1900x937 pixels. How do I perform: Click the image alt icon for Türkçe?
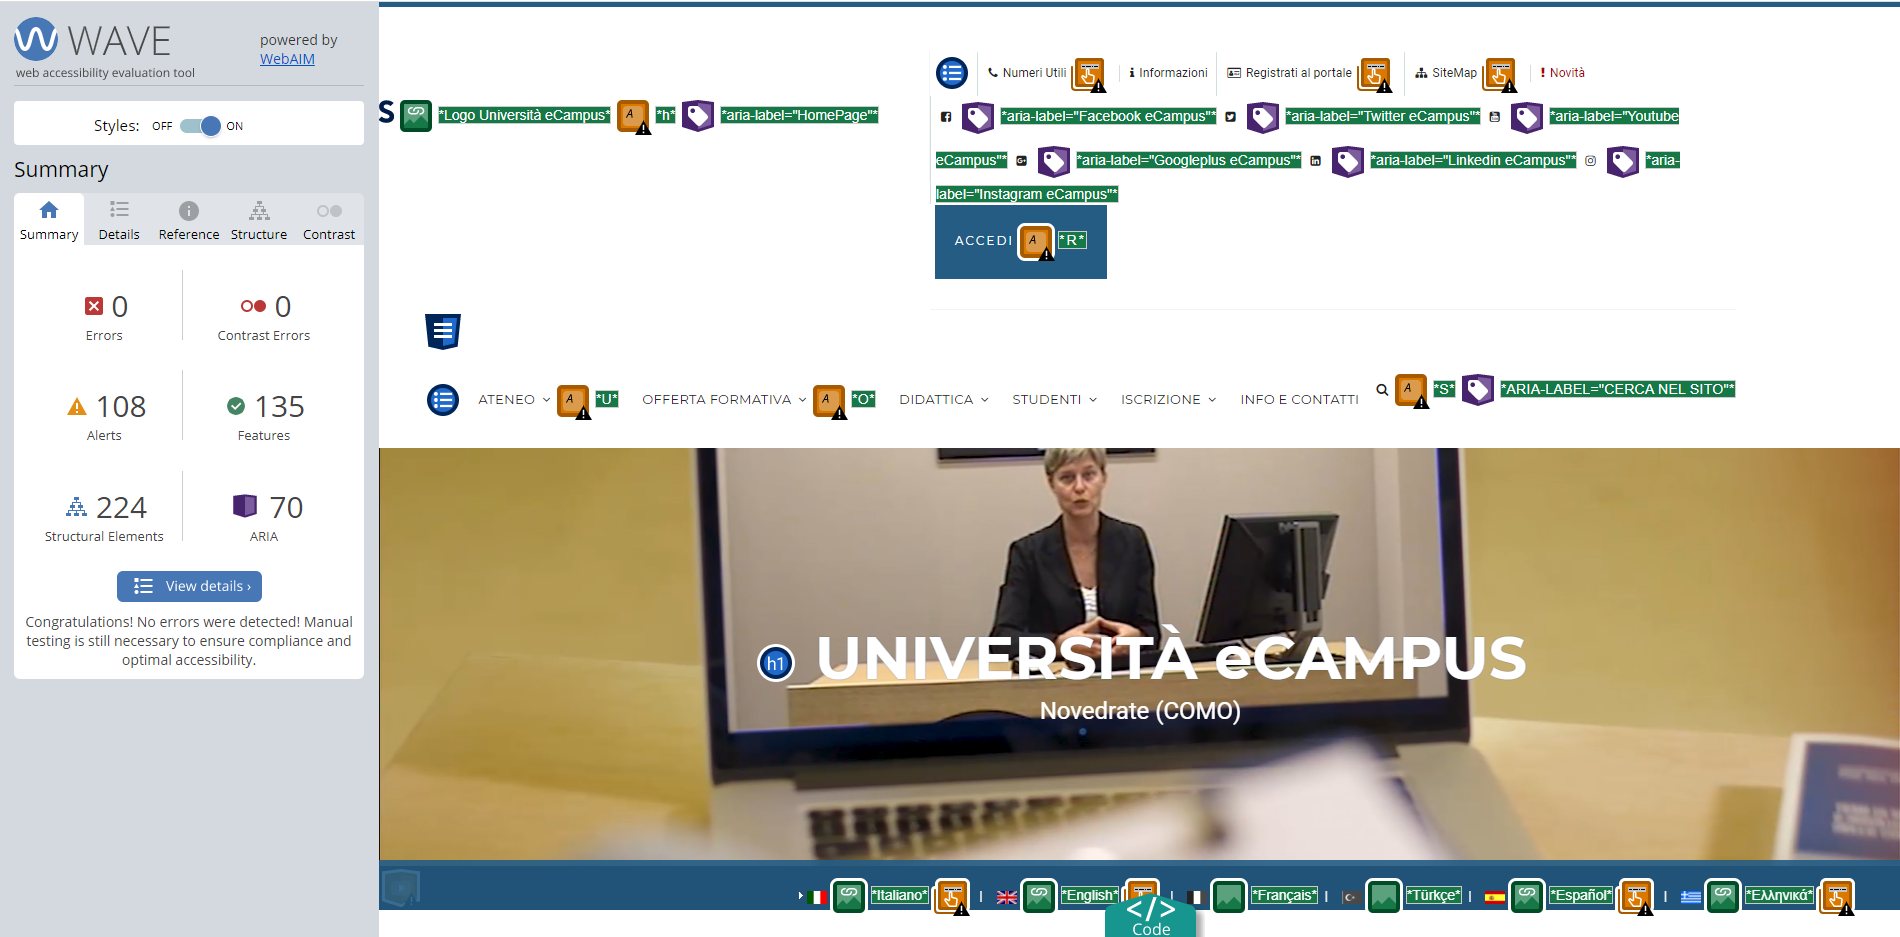pos(1384,896)
